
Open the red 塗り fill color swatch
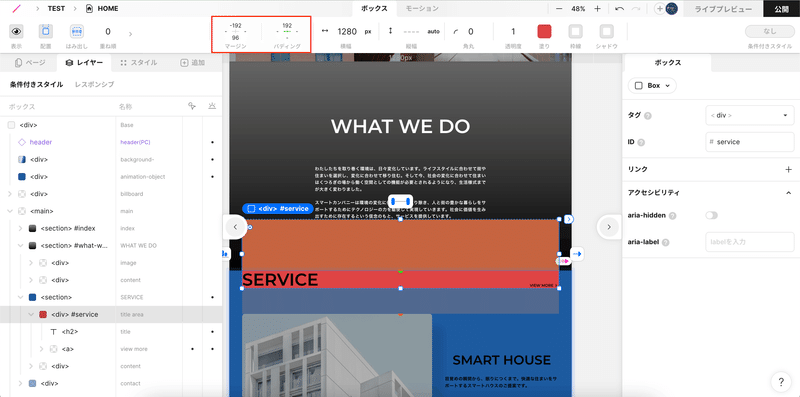point(544,32)
